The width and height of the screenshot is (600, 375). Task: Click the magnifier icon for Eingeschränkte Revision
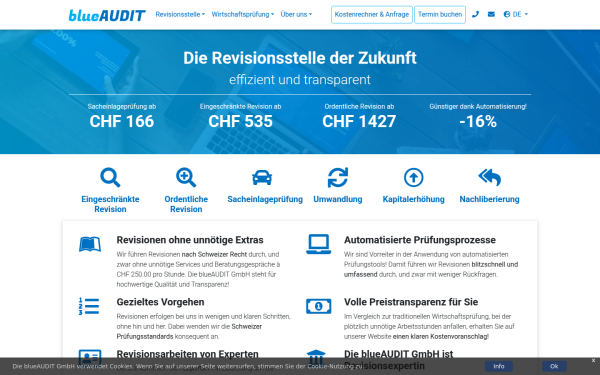(110, 178)
